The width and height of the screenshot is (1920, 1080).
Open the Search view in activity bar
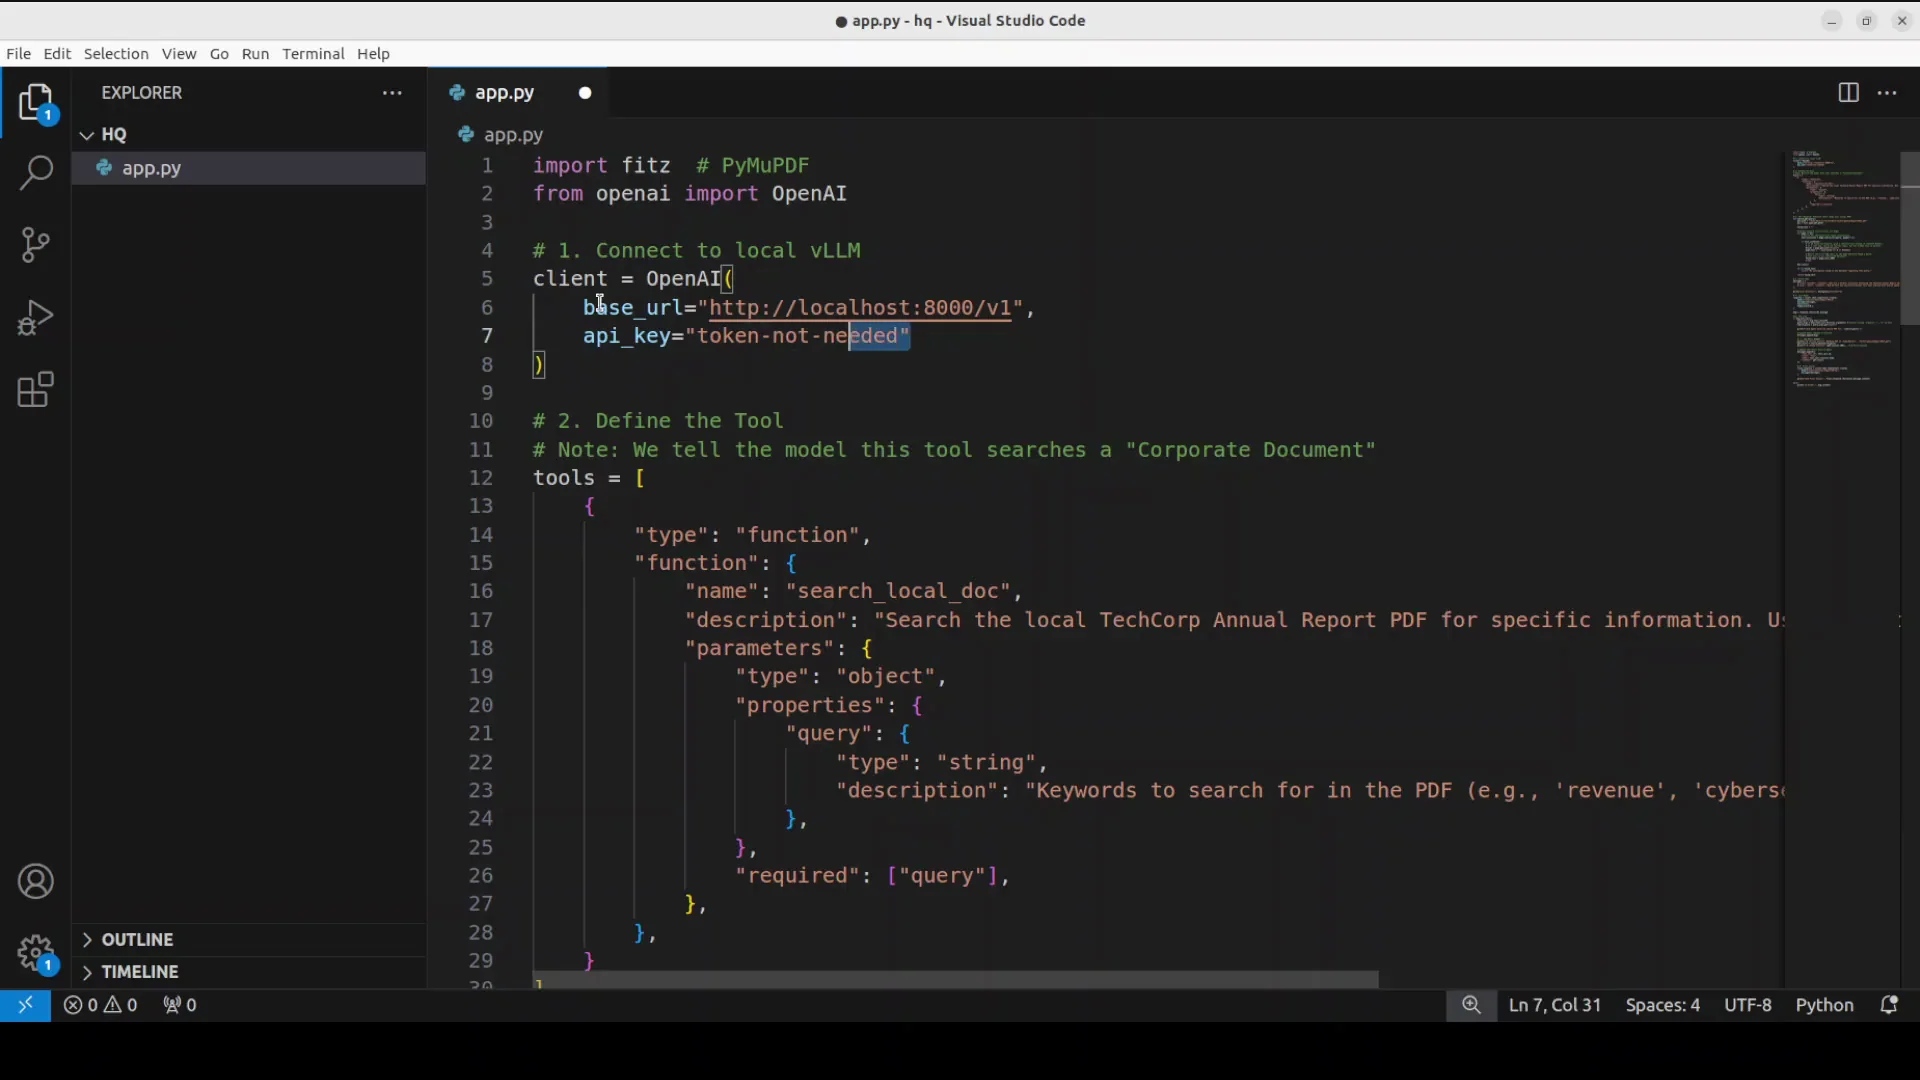36,172
